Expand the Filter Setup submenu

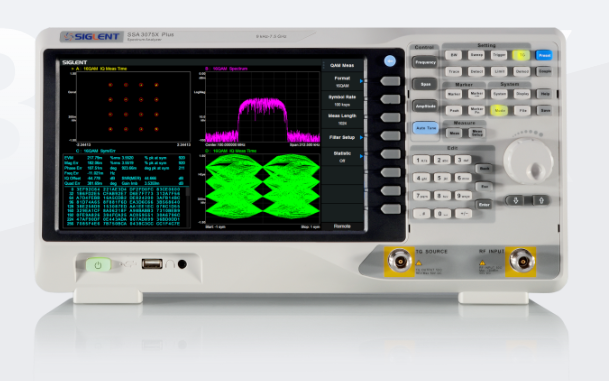tap(343, 137)
